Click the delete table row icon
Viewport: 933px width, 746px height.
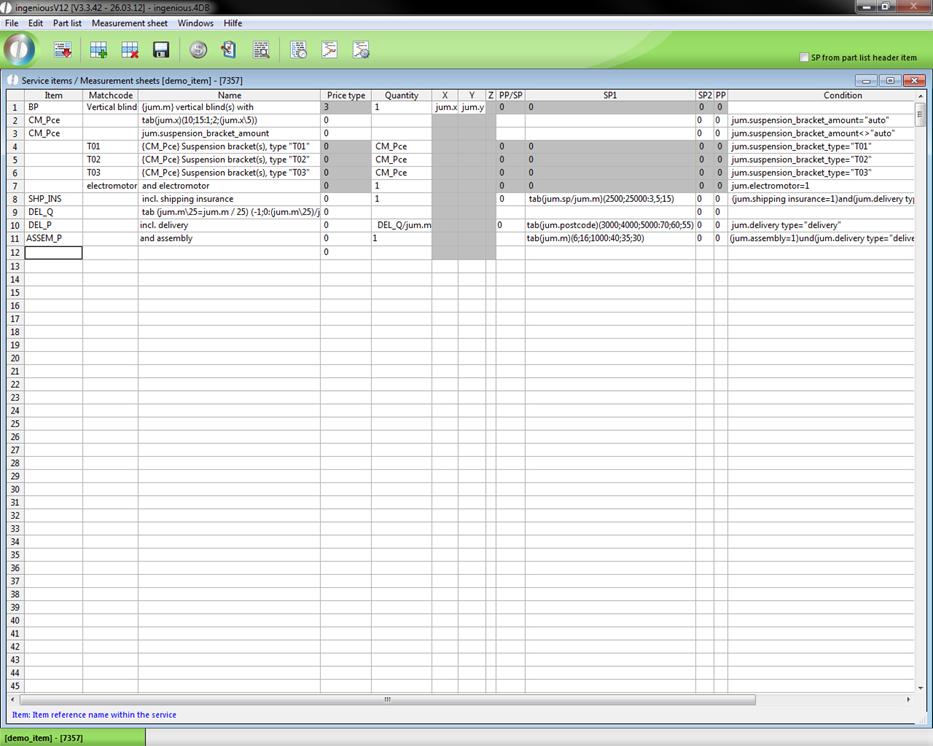click(129, 50)
